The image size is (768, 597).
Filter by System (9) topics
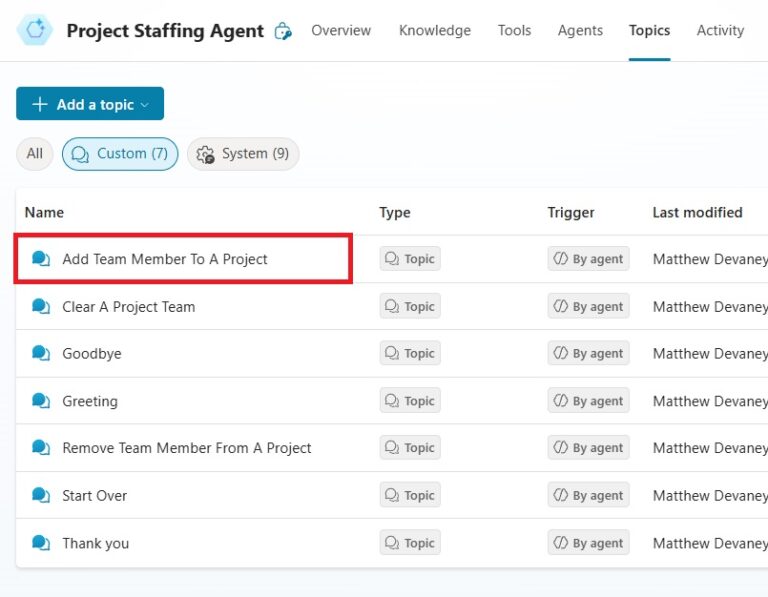pos(243,154)
